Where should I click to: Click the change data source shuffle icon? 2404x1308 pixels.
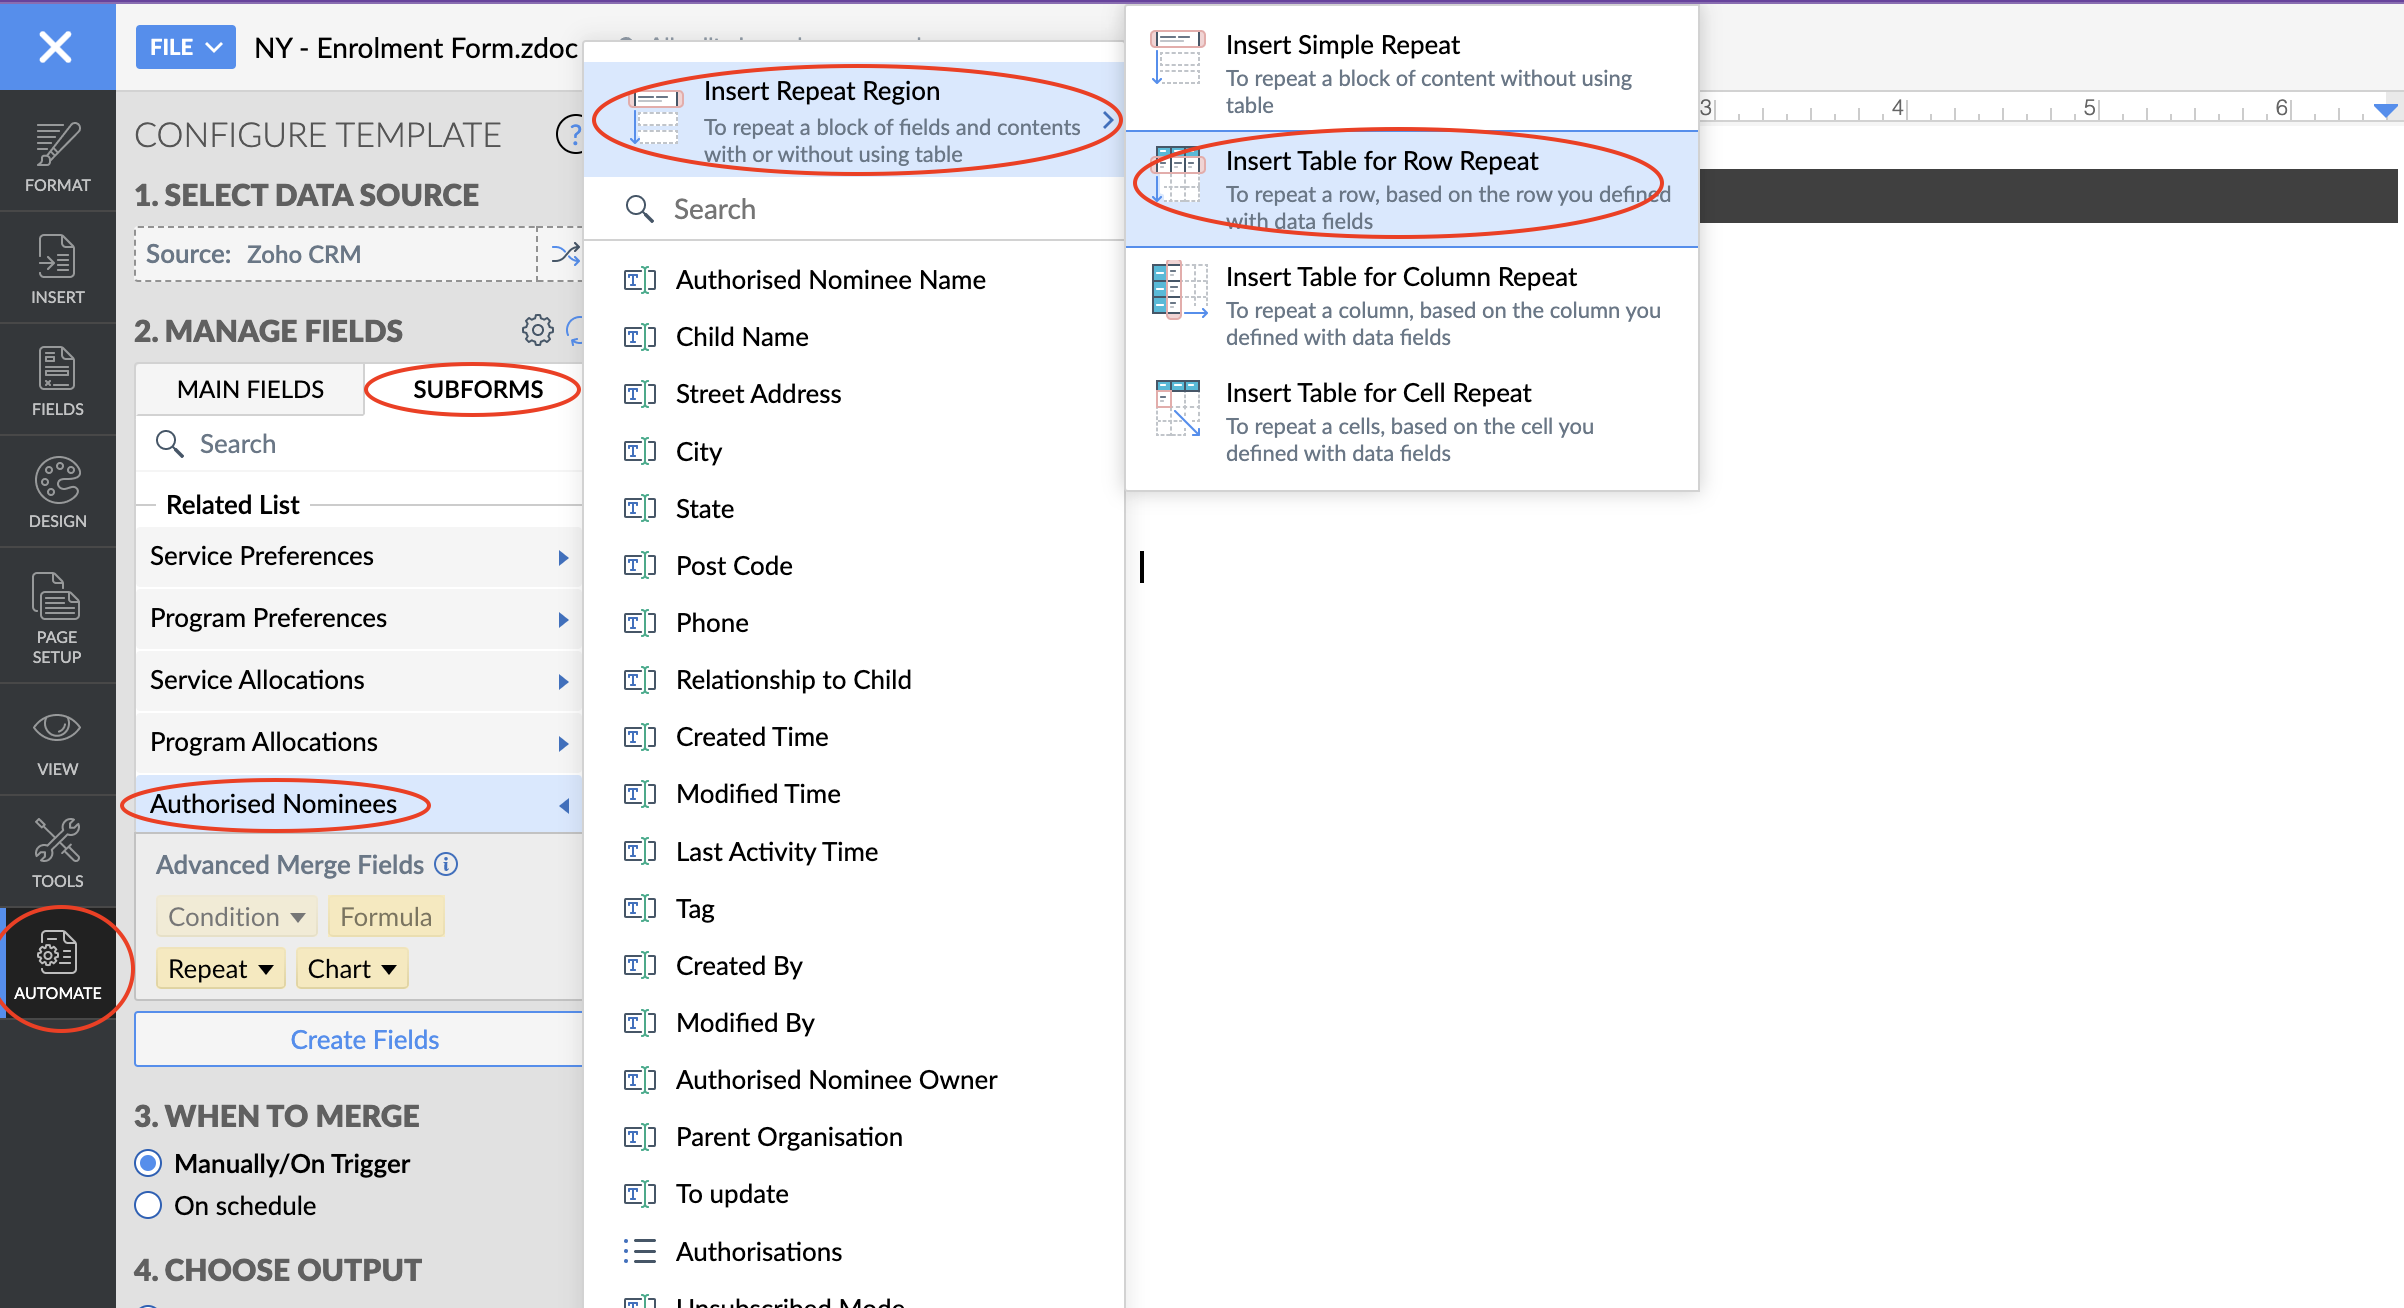tap(564, 254)
